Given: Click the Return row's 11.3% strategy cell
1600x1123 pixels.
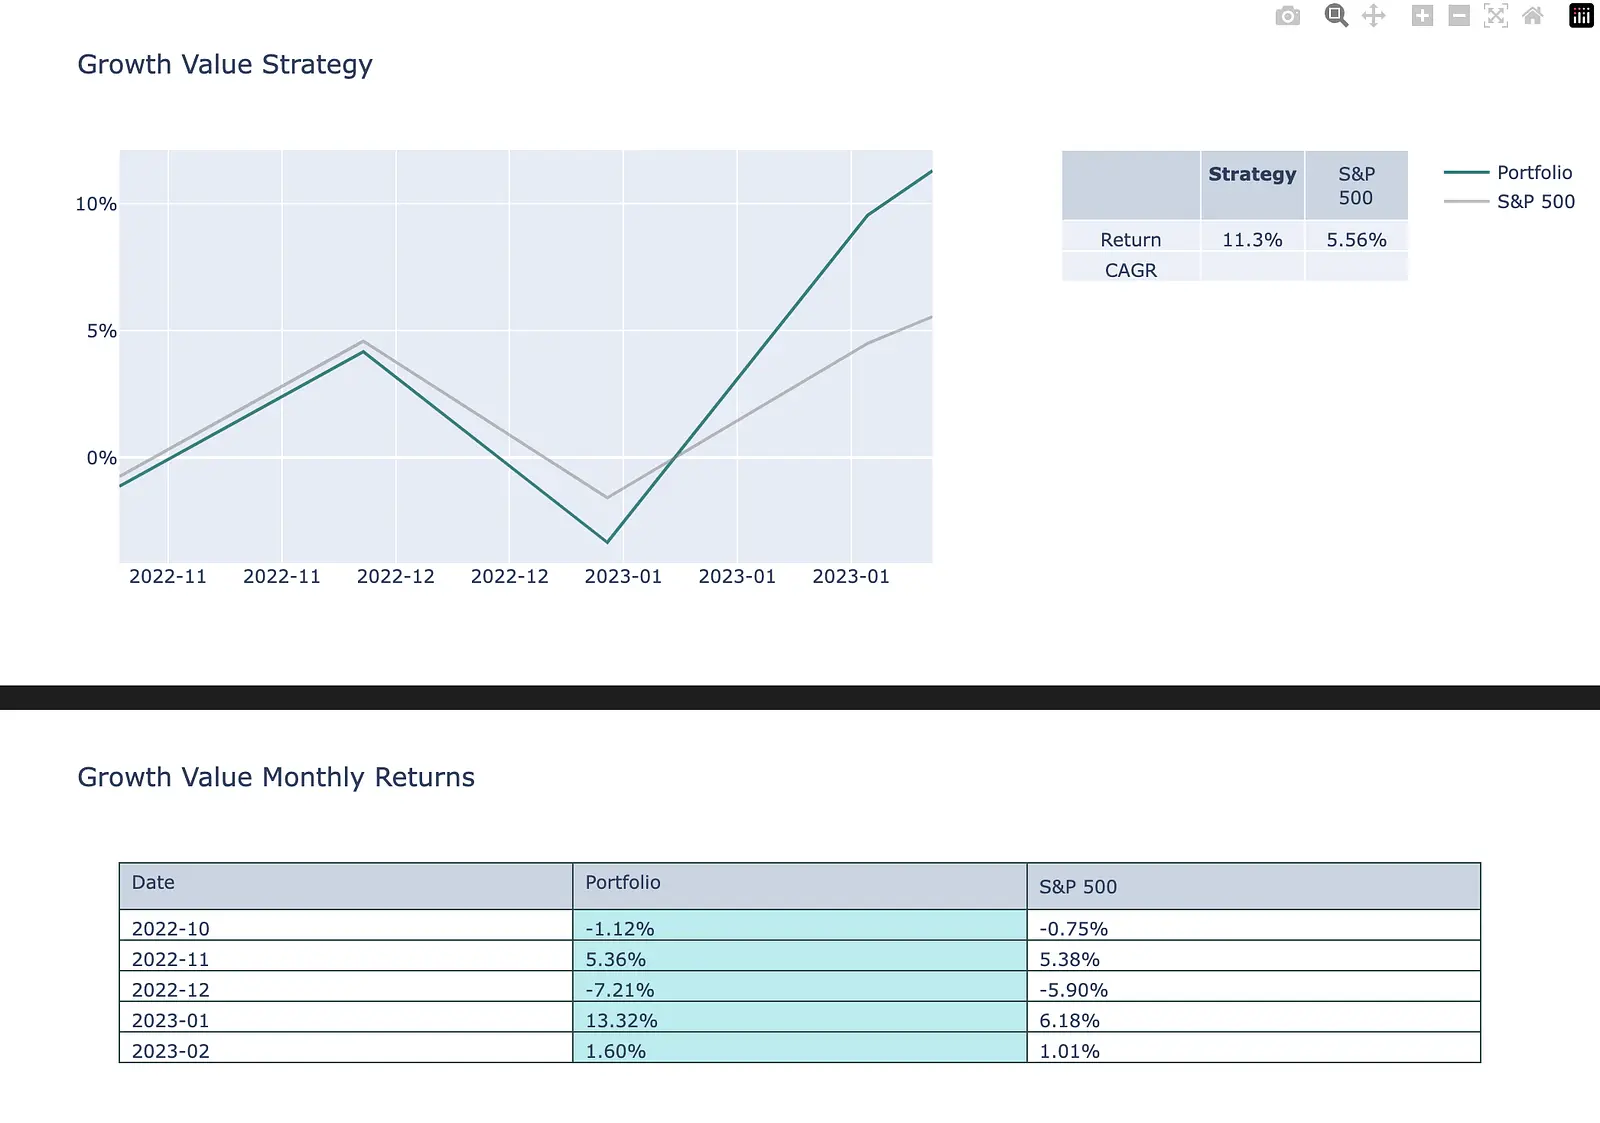Looking at the screenshot, I should tap(1252, 239).
